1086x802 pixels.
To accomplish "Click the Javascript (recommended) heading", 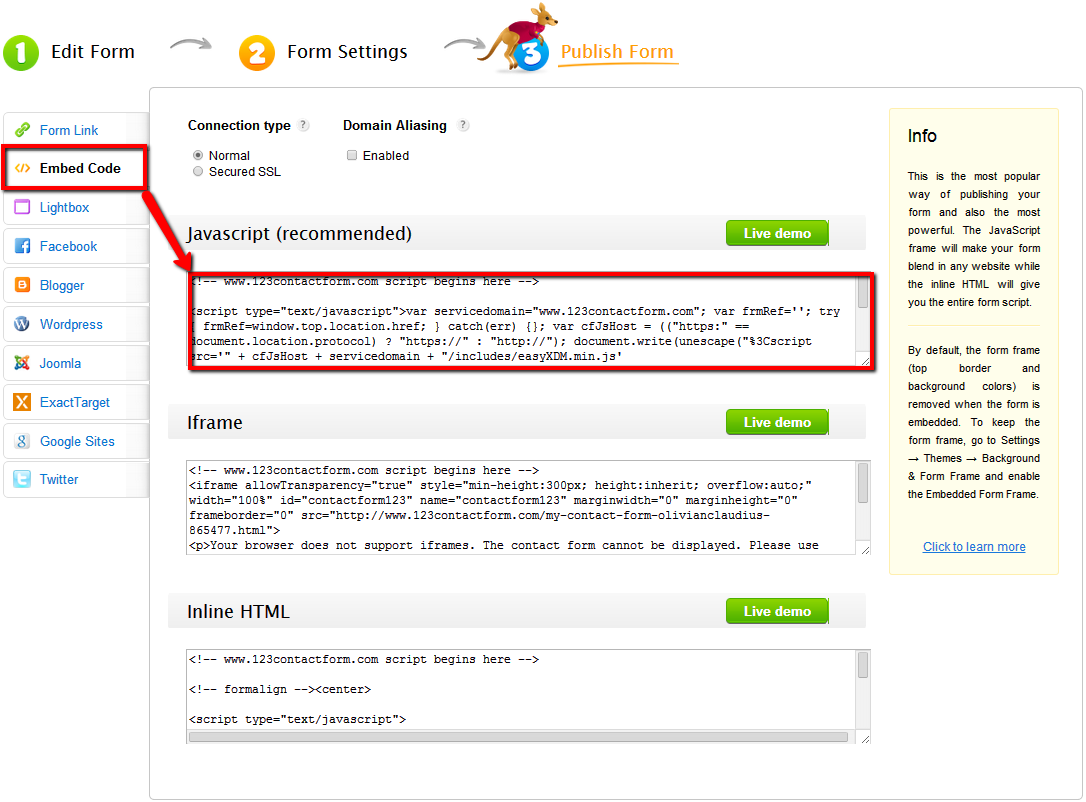I will click(x=299, y=234).
